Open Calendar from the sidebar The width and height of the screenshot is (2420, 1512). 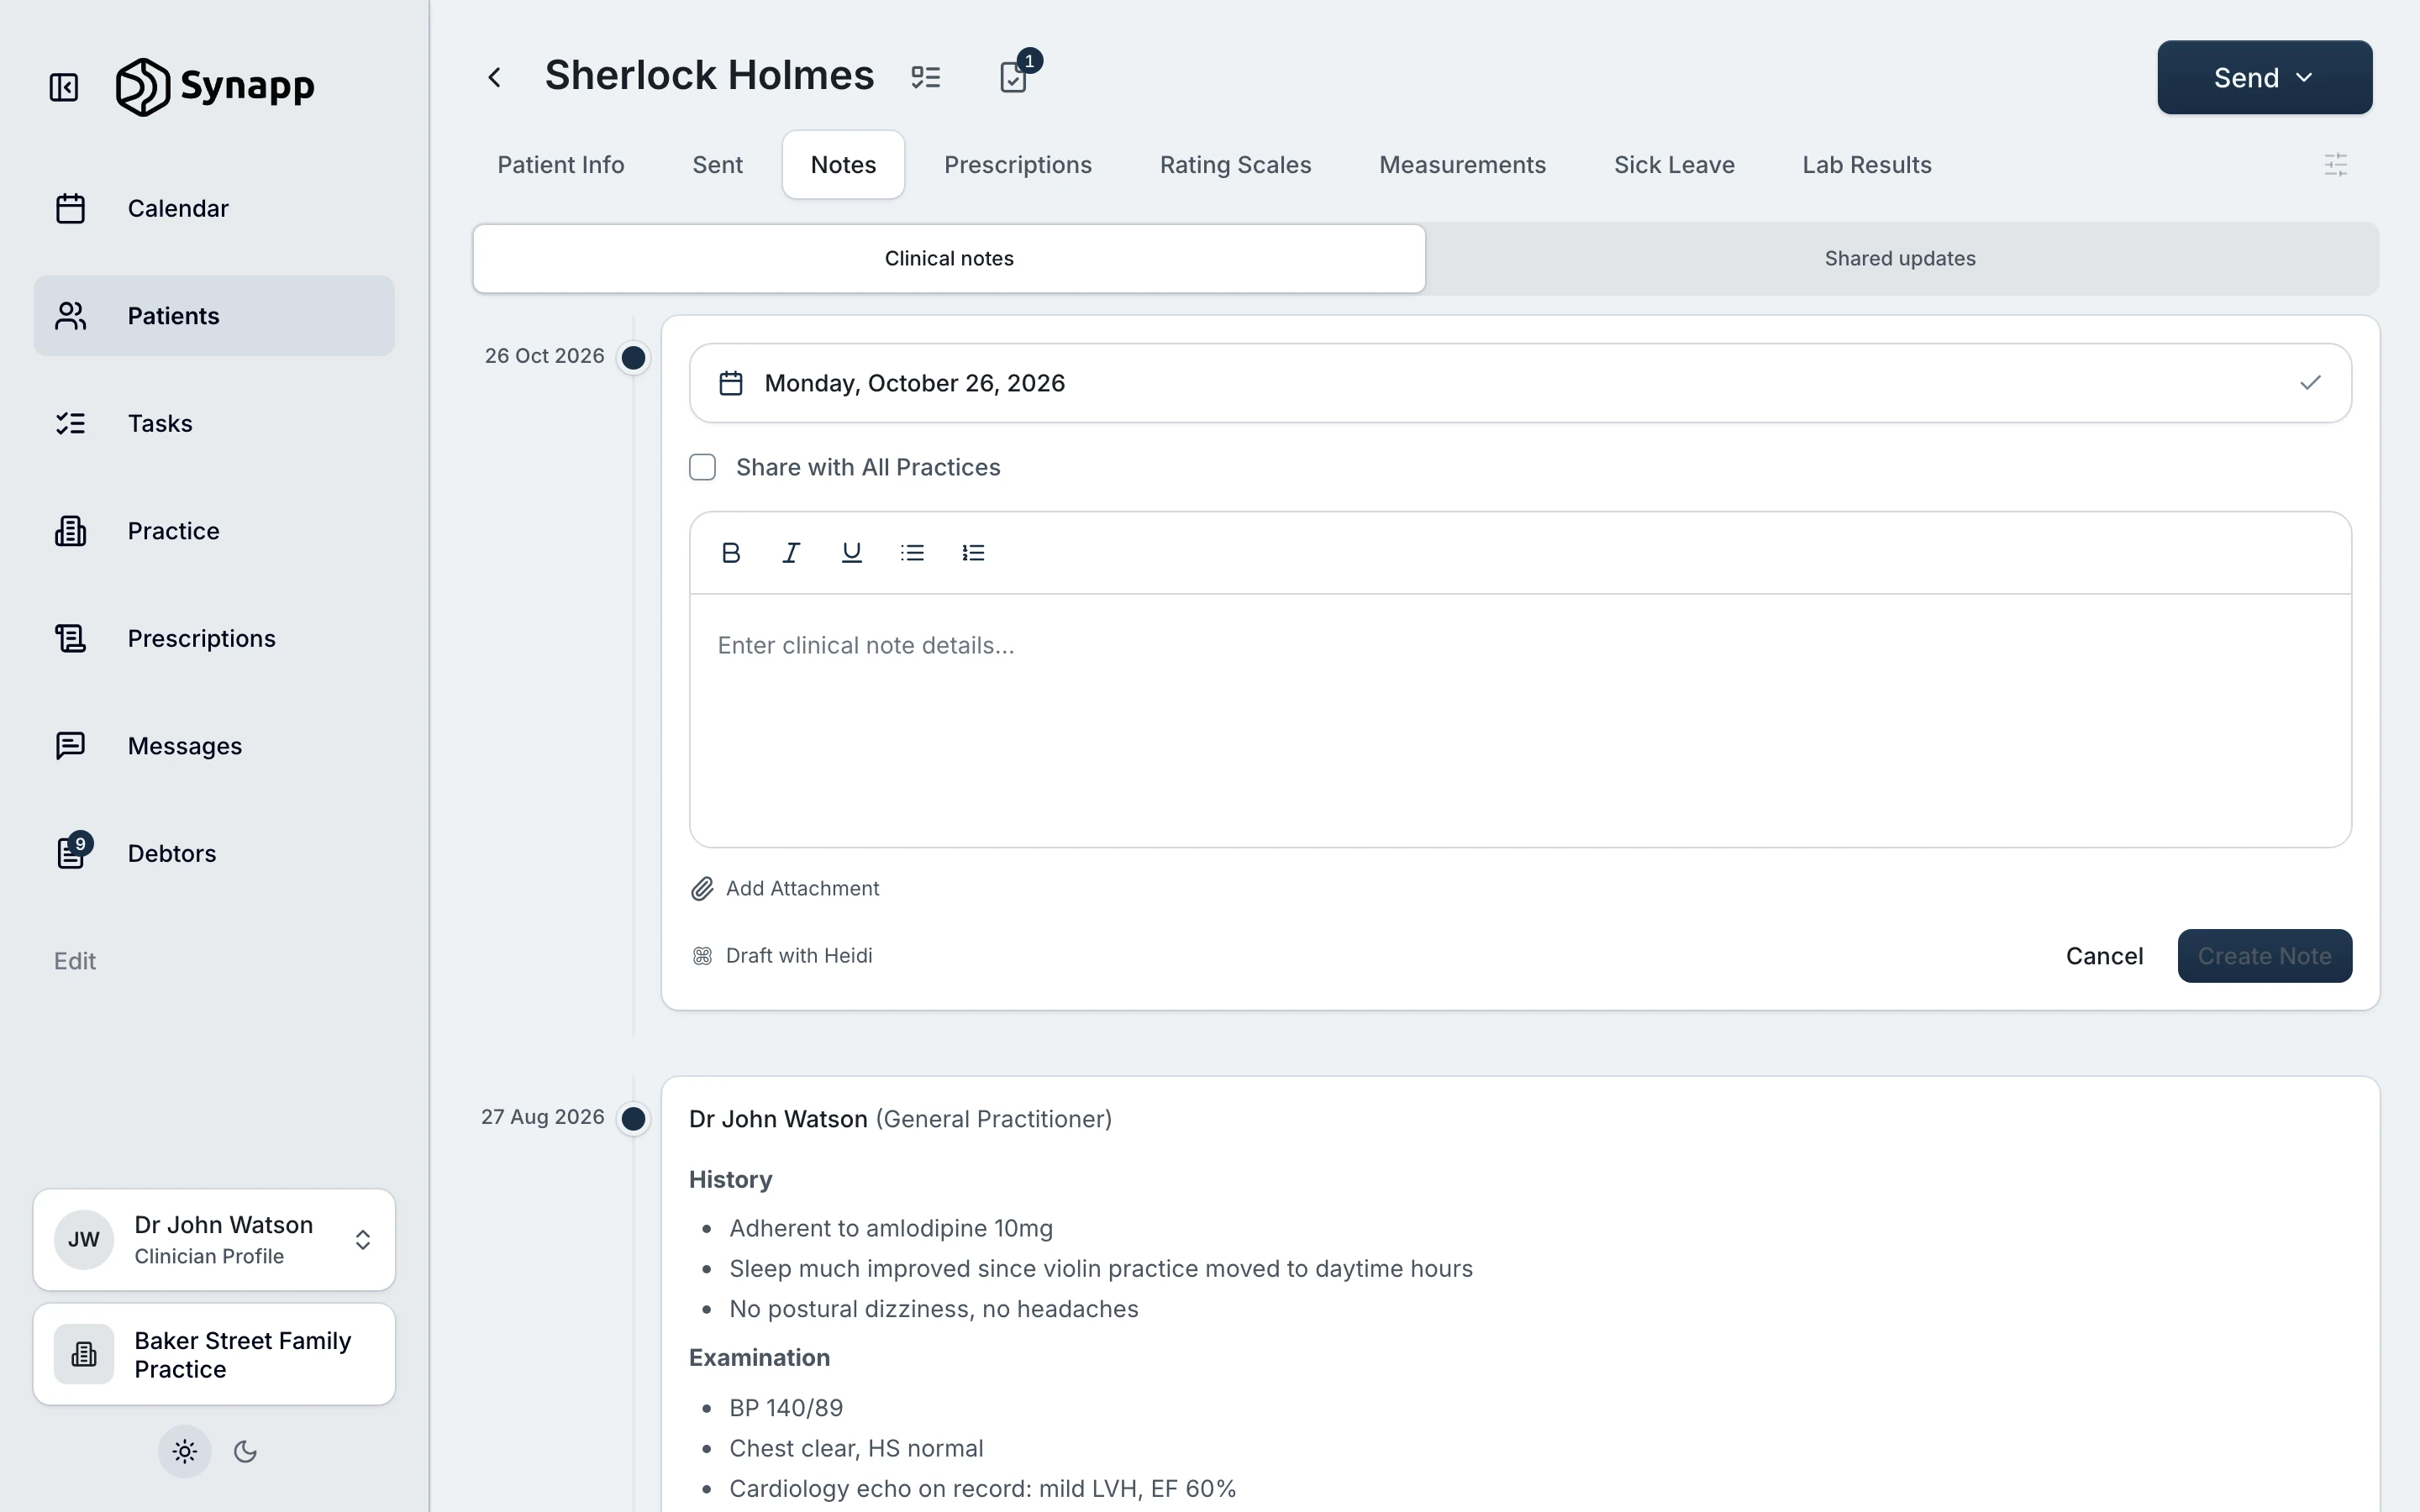click(214, 208)
